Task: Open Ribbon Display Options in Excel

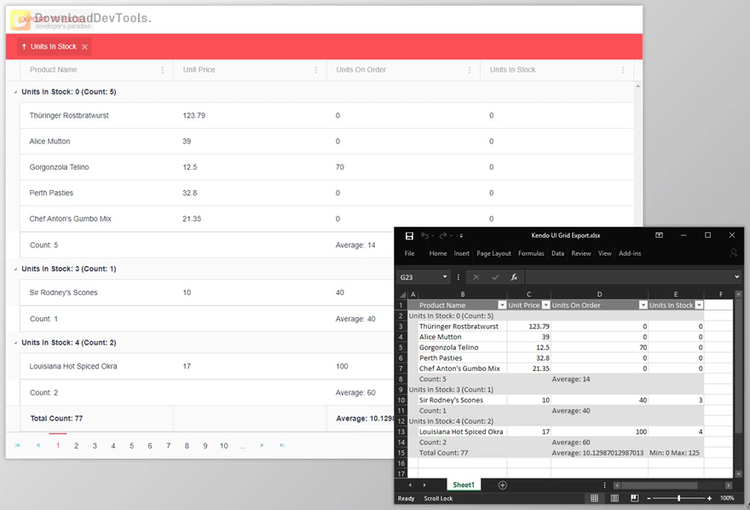Action: [x=659, y=235]
